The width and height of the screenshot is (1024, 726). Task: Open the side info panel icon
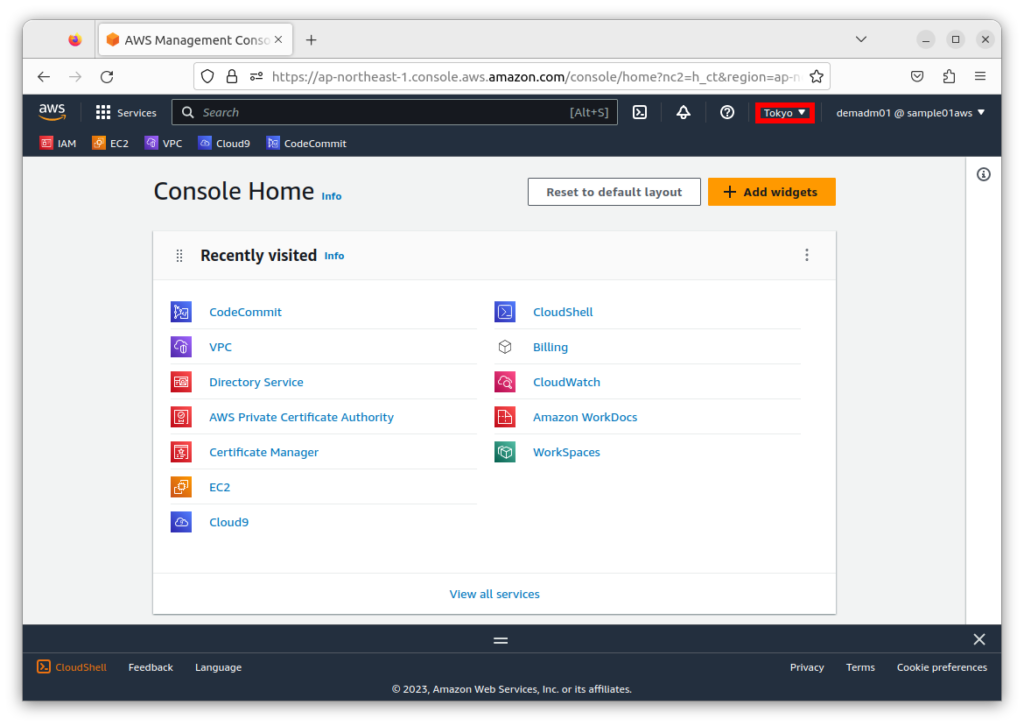[x=983, y=175]
